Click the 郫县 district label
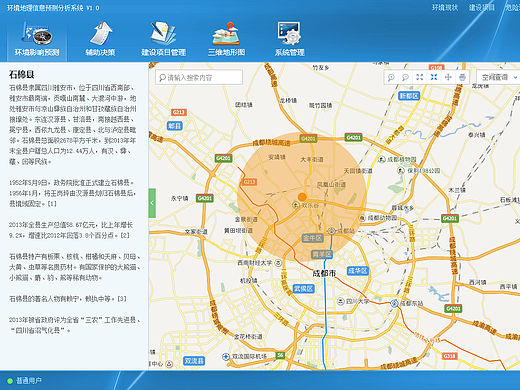Image resolution: width=520 pixels, height=390 pixels. coord(174,126)
